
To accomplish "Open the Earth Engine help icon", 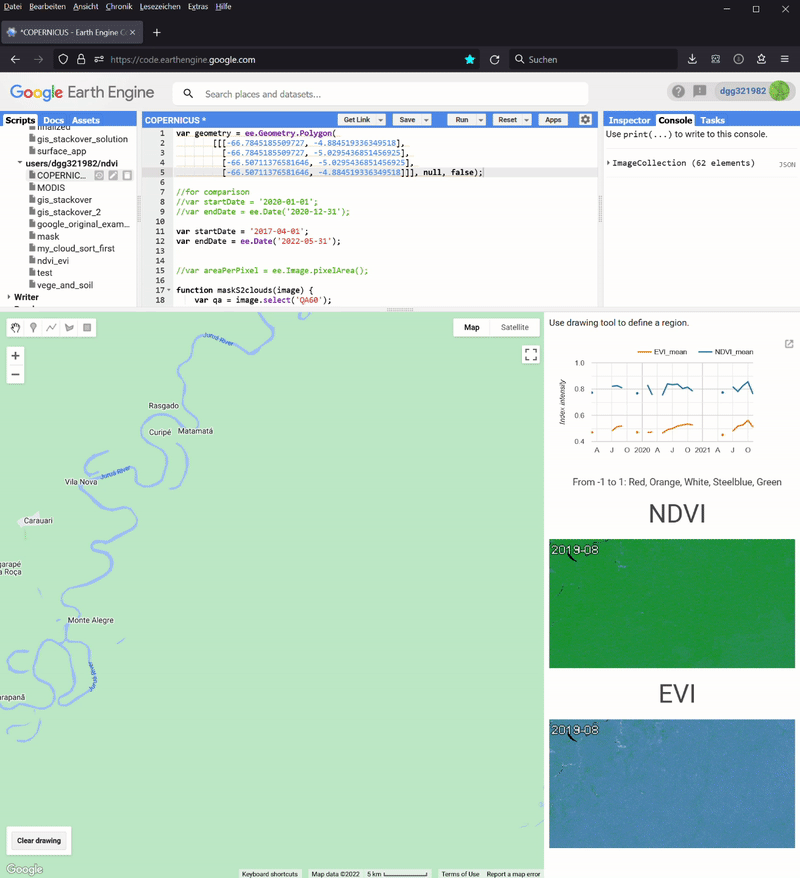I will click(678, 91).
